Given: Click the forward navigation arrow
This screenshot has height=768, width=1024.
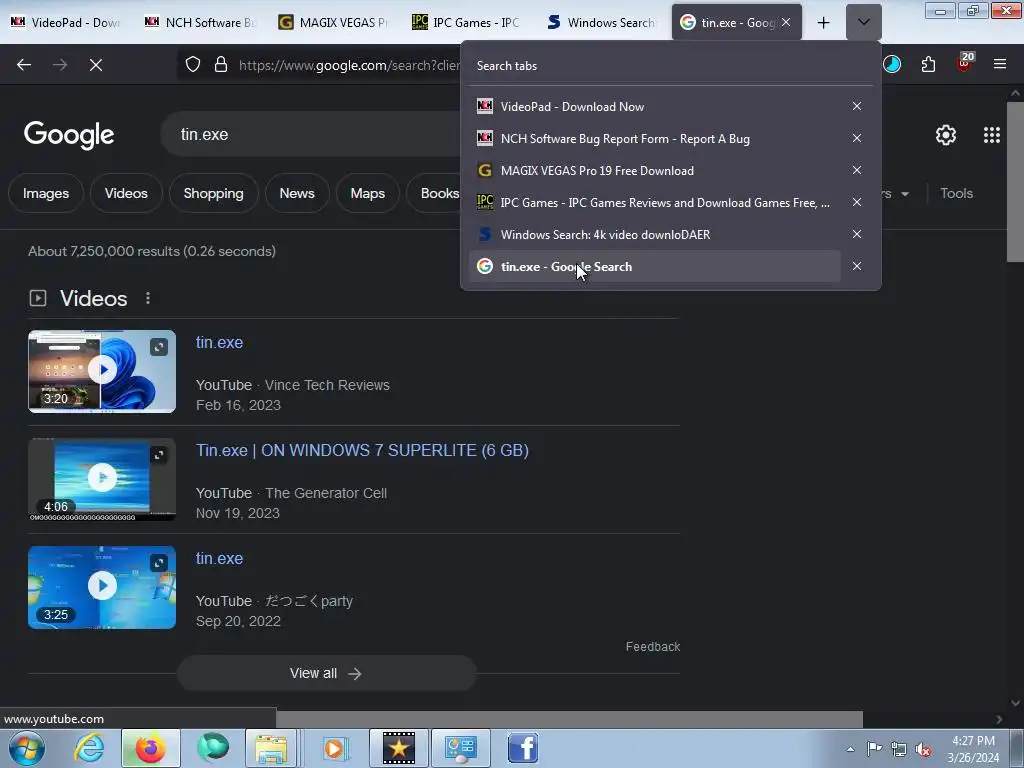Looking at the screenshot, I should pos(60,65).
